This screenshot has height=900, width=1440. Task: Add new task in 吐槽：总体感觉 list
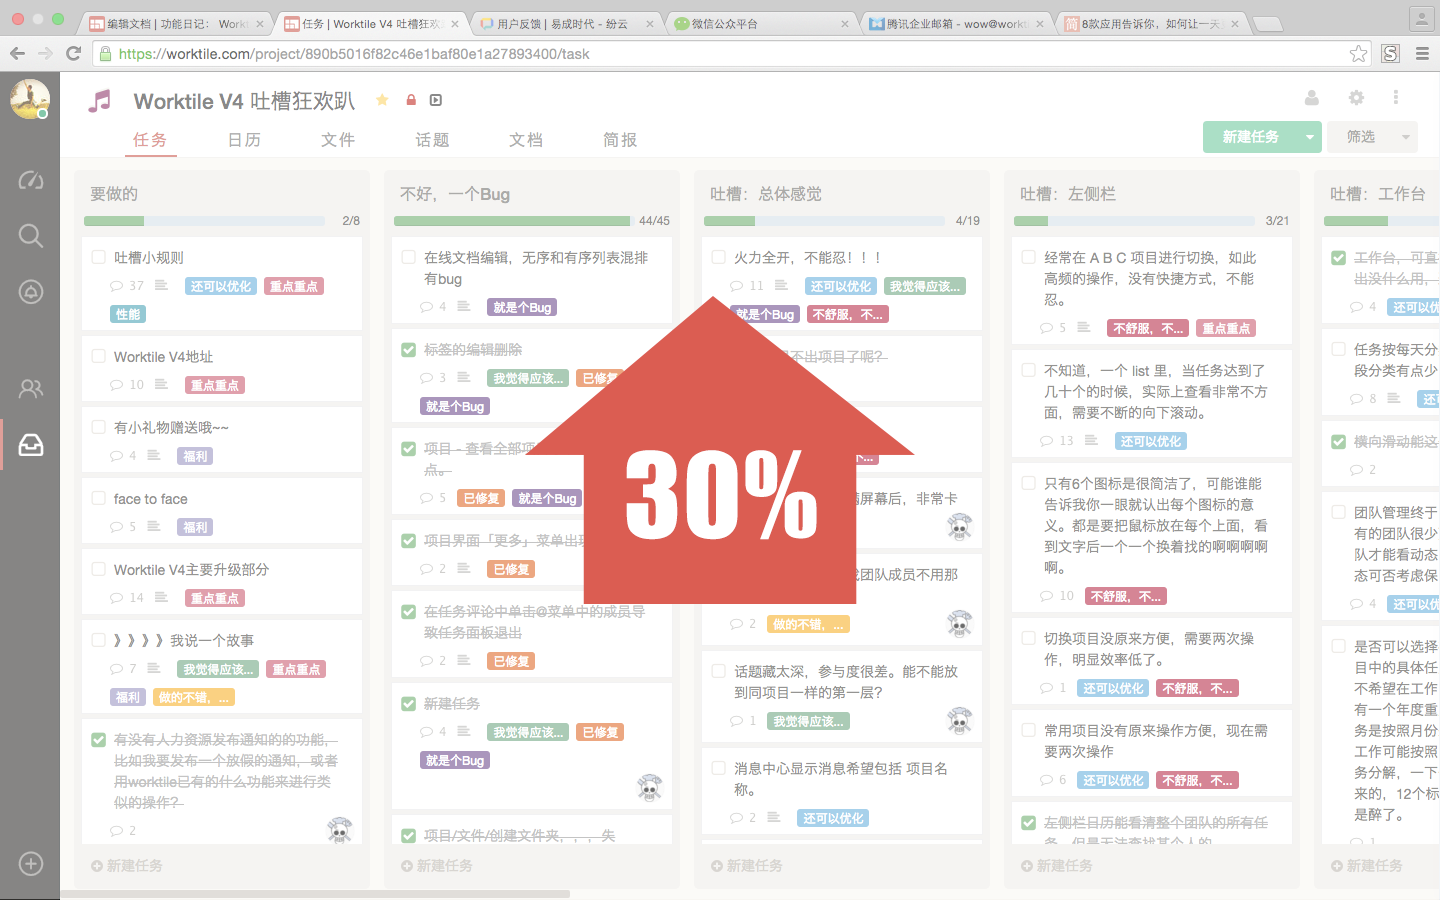click(747, 865)
